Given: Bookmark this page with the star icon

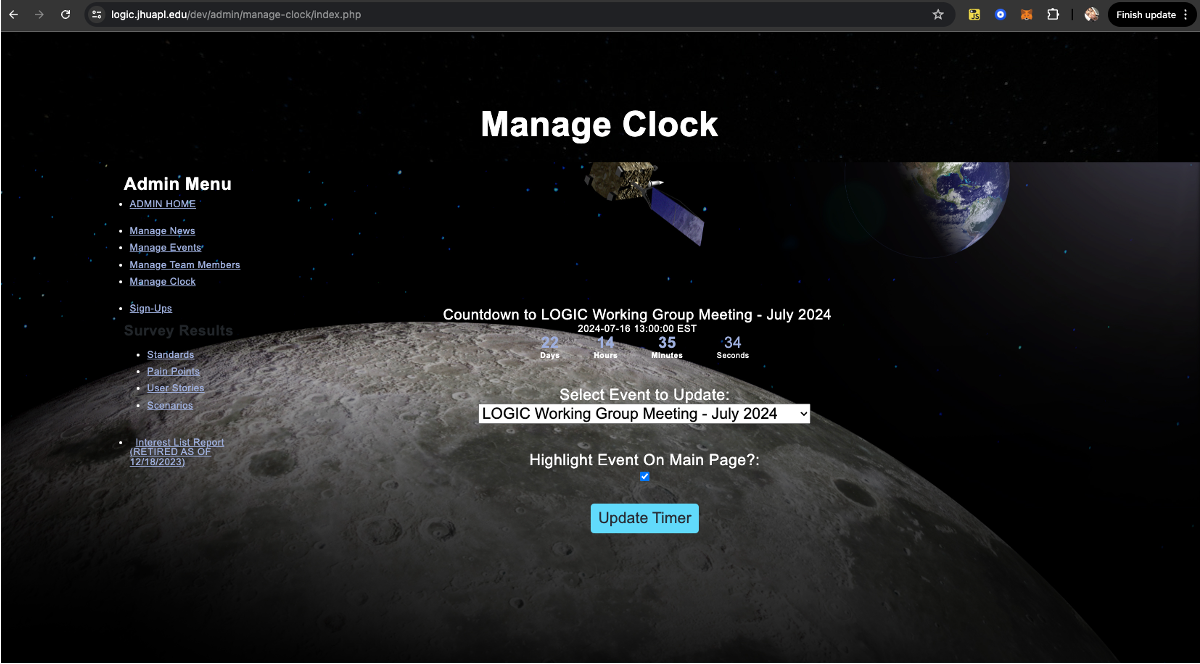Looking at the screenshot, I should coord(938,15).
